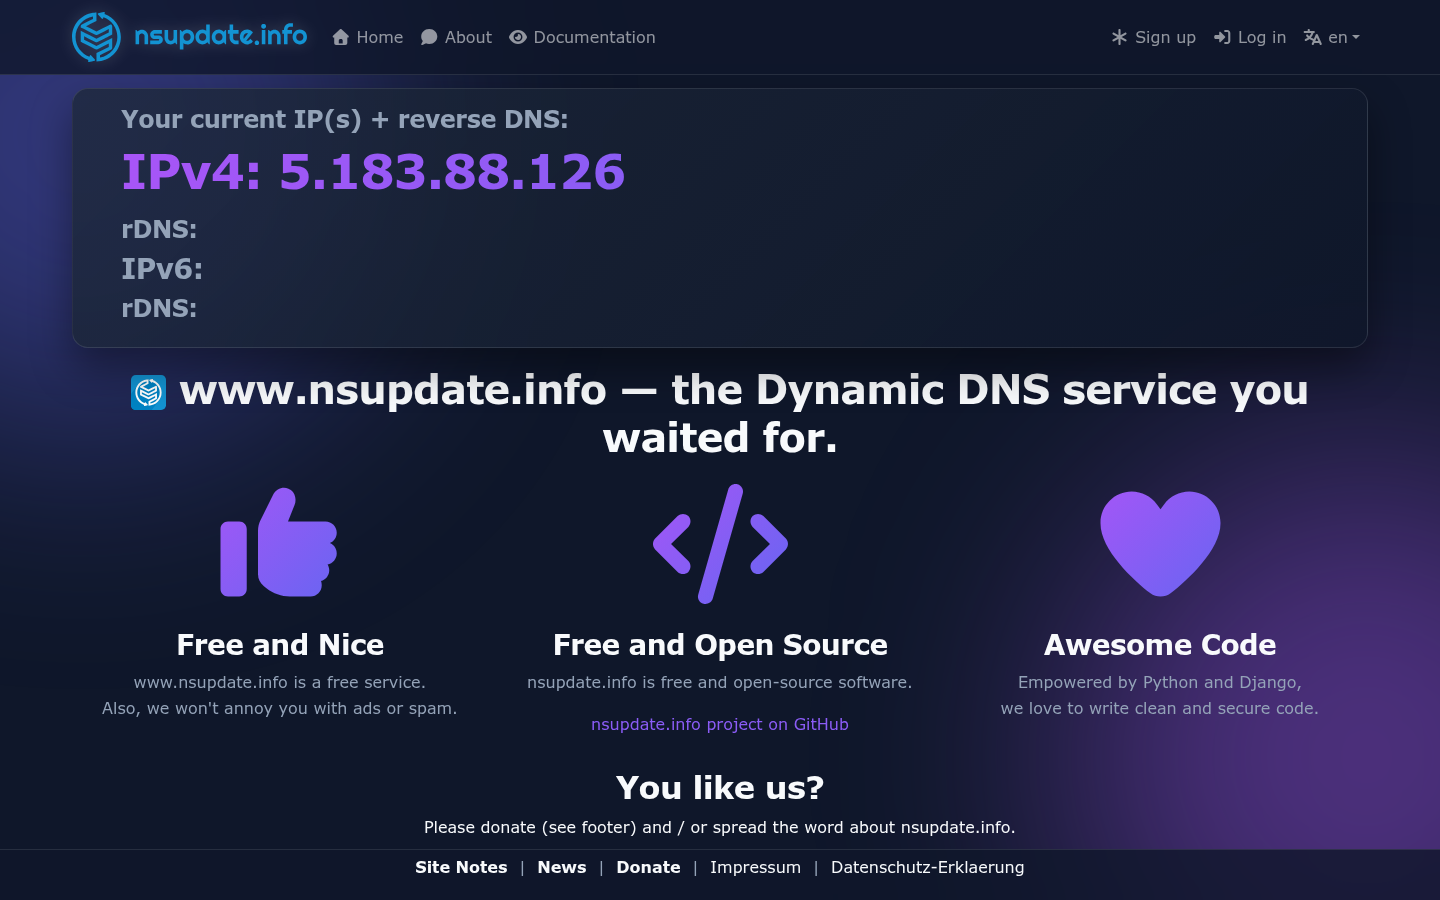
Task: Click the asterisk icon beside Sign up
Action: pos(1119,37)
